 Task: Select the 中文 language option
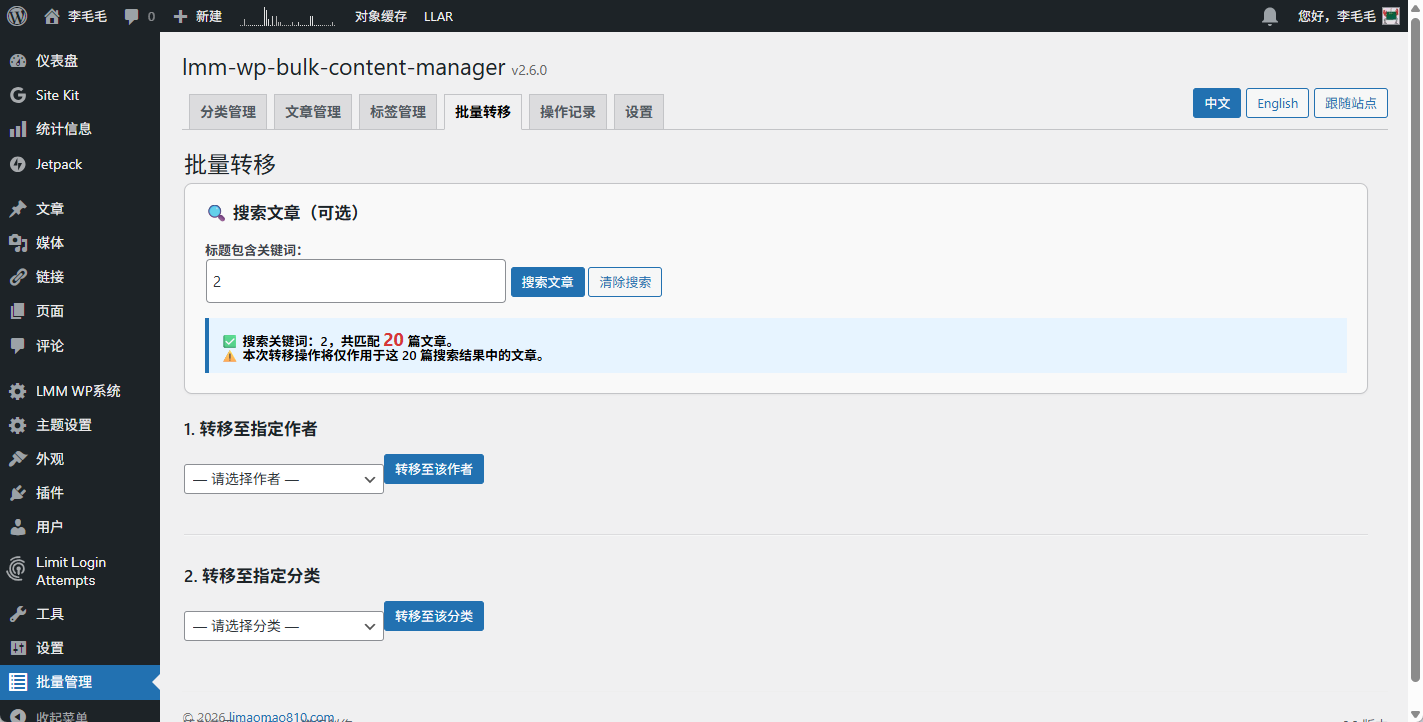click(x=1217, y=103)
